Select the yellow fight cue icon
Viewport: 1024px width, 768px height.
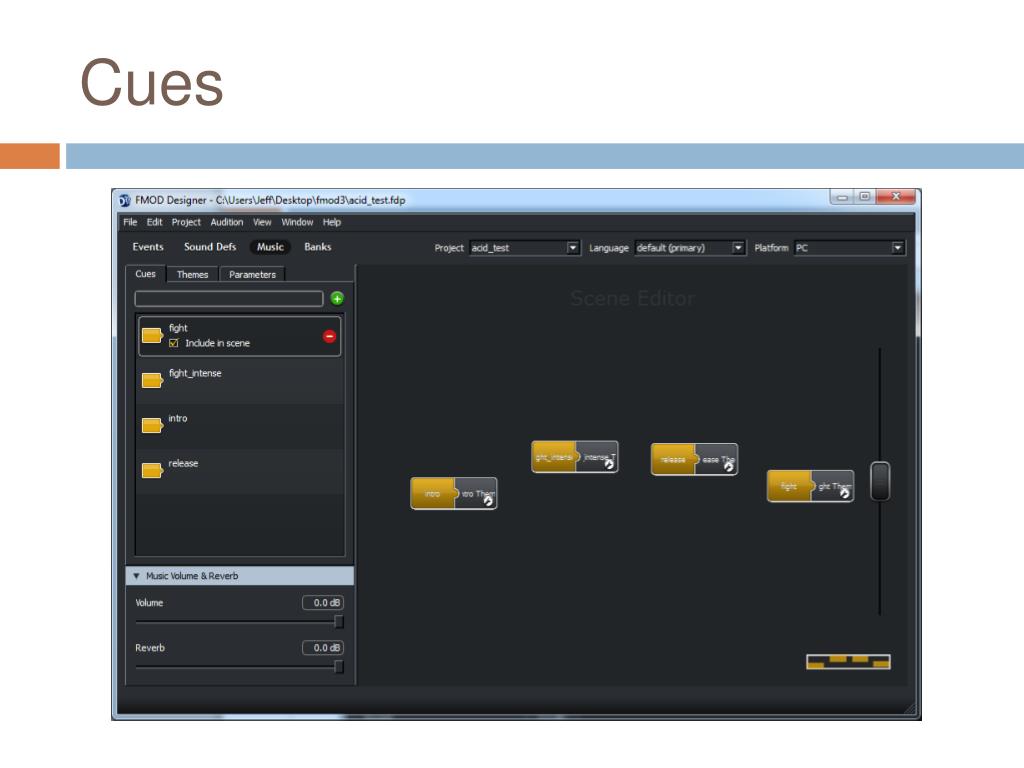pyautogui.click(x=152, y=336)
